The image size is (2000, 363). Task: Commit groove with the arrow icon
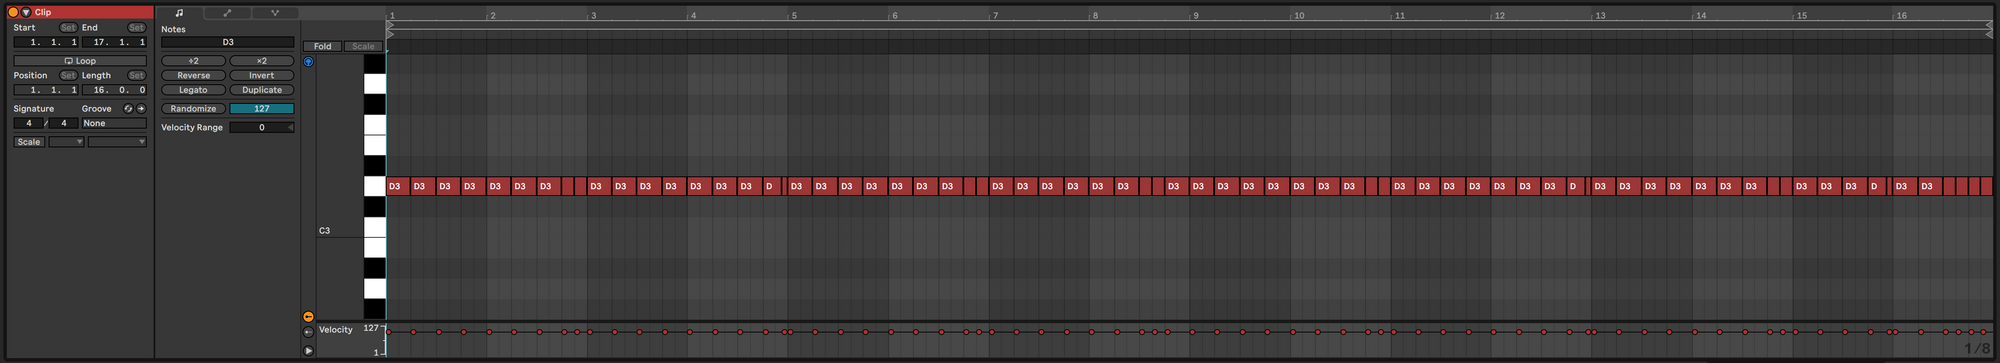coord(141,108)
